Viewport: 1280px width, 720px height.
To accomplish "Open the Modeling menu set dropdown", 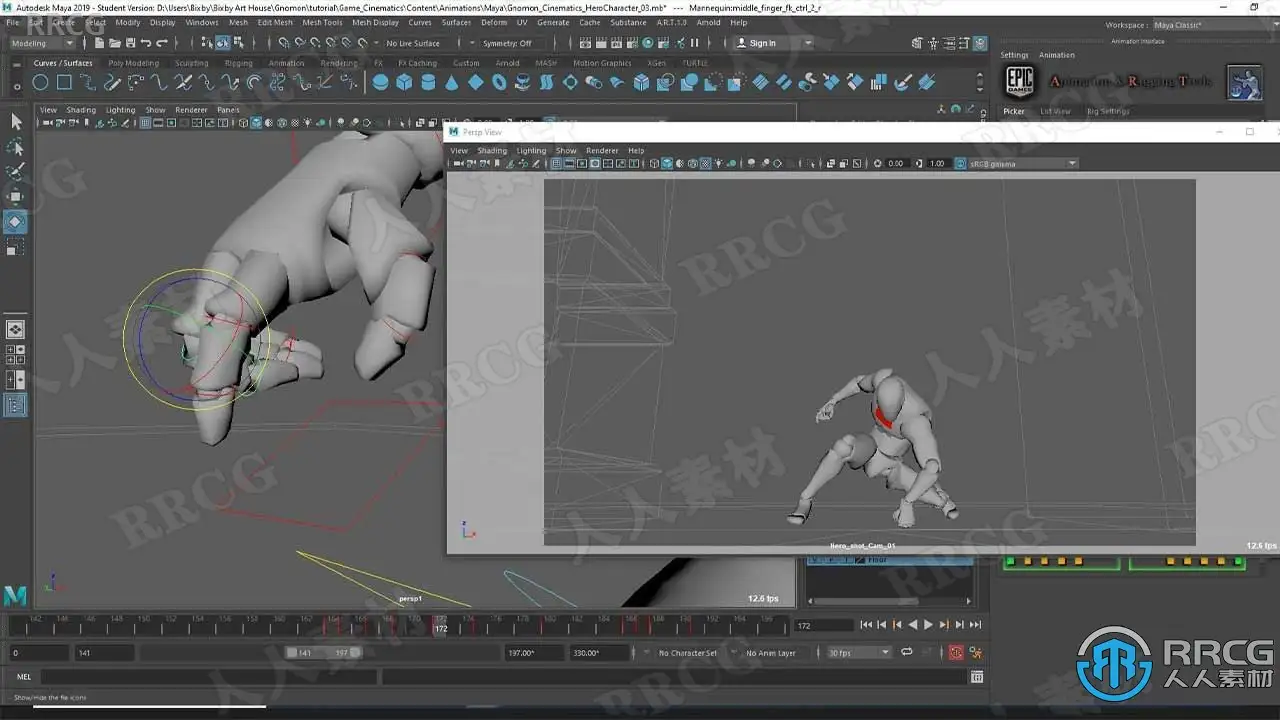I will tap(41, 43).
